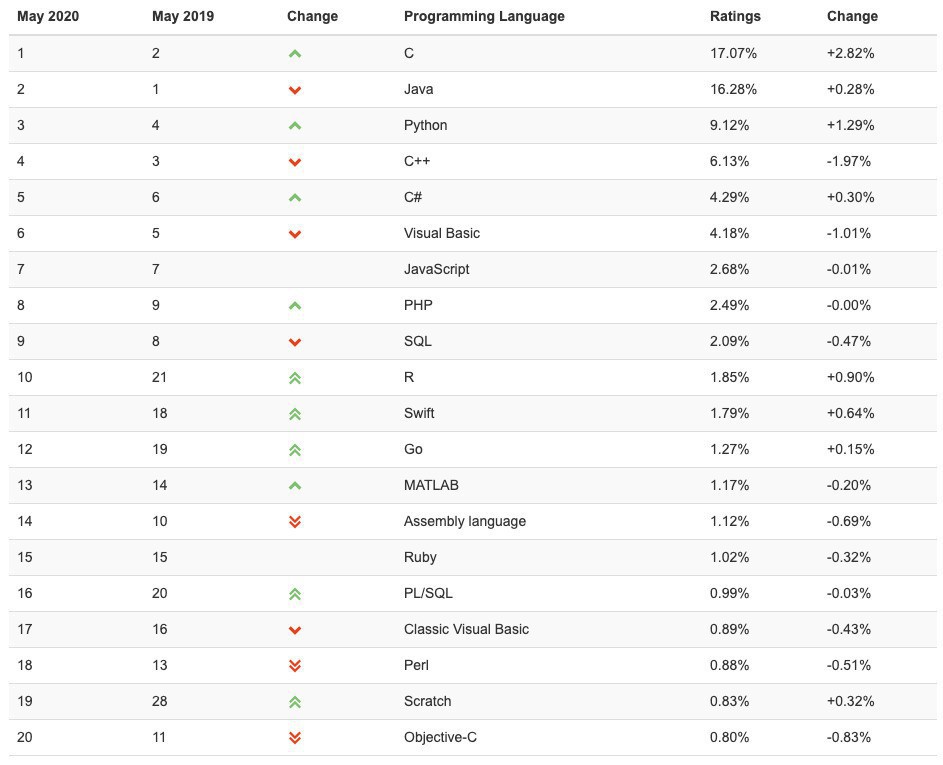Click the 17.07% rating for C
The image size is (943, 765).
pos(733,53)
